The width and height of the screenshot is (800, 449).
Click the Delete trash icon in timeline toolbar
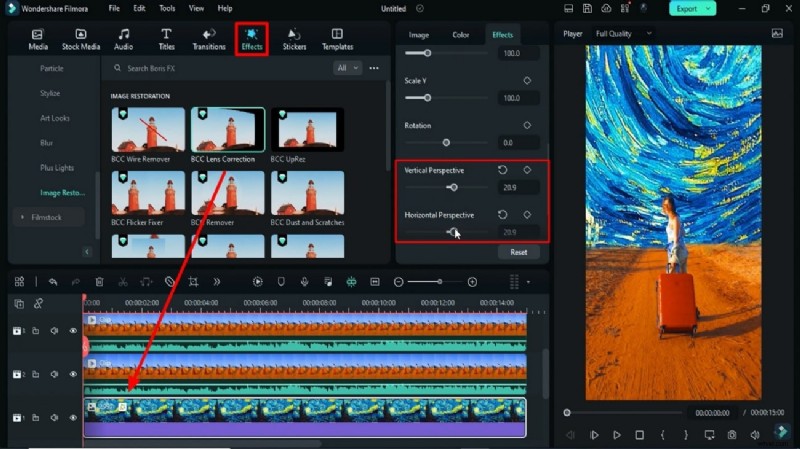(99, 282)
